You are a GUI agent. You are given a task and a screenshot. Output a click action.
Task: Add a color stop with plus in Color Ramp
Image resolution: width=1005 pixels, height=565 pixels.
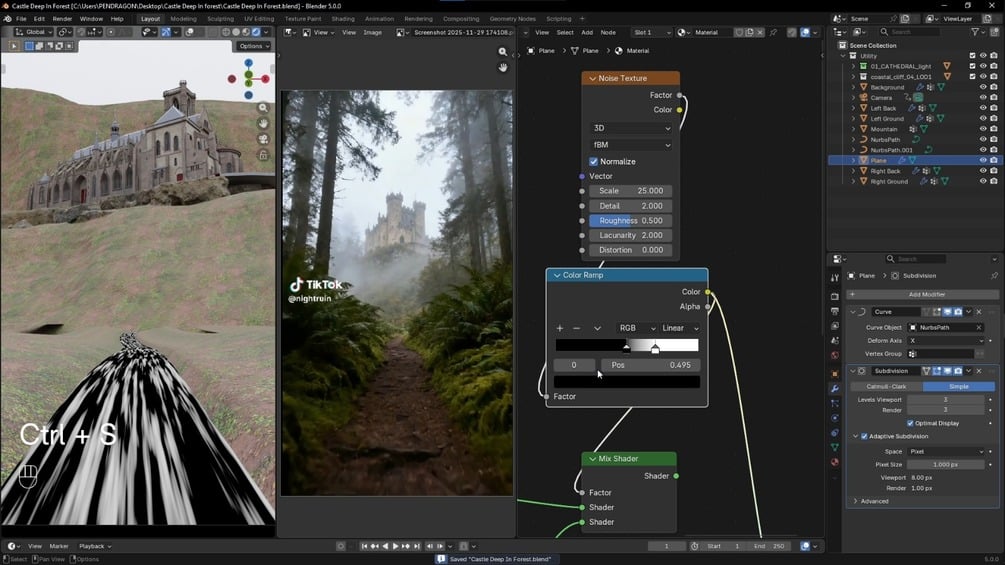tap(560, 328)
